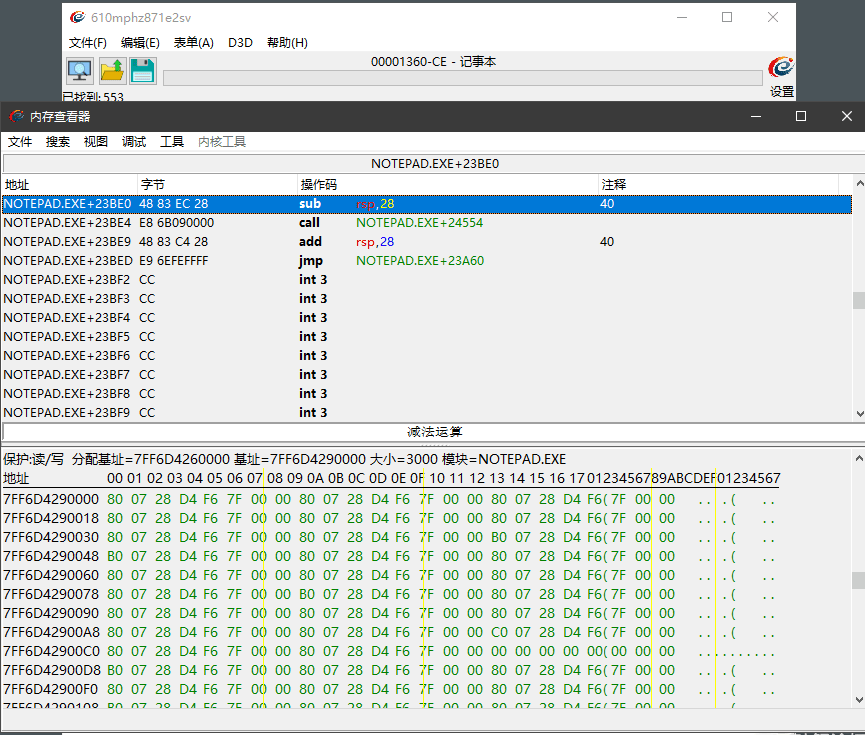Open the process selector computer icon
The height and width of the screenshot is (735, 865).
click(80, 71)
